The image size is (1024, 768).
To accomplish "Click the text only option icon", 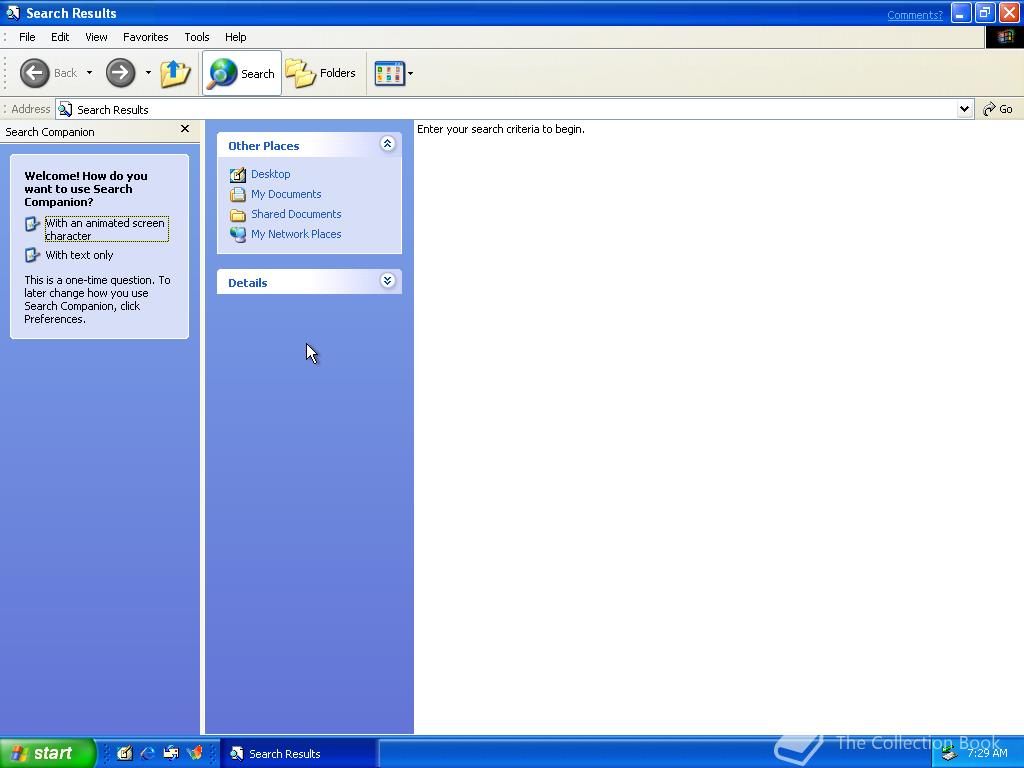I will click(32, 255).
